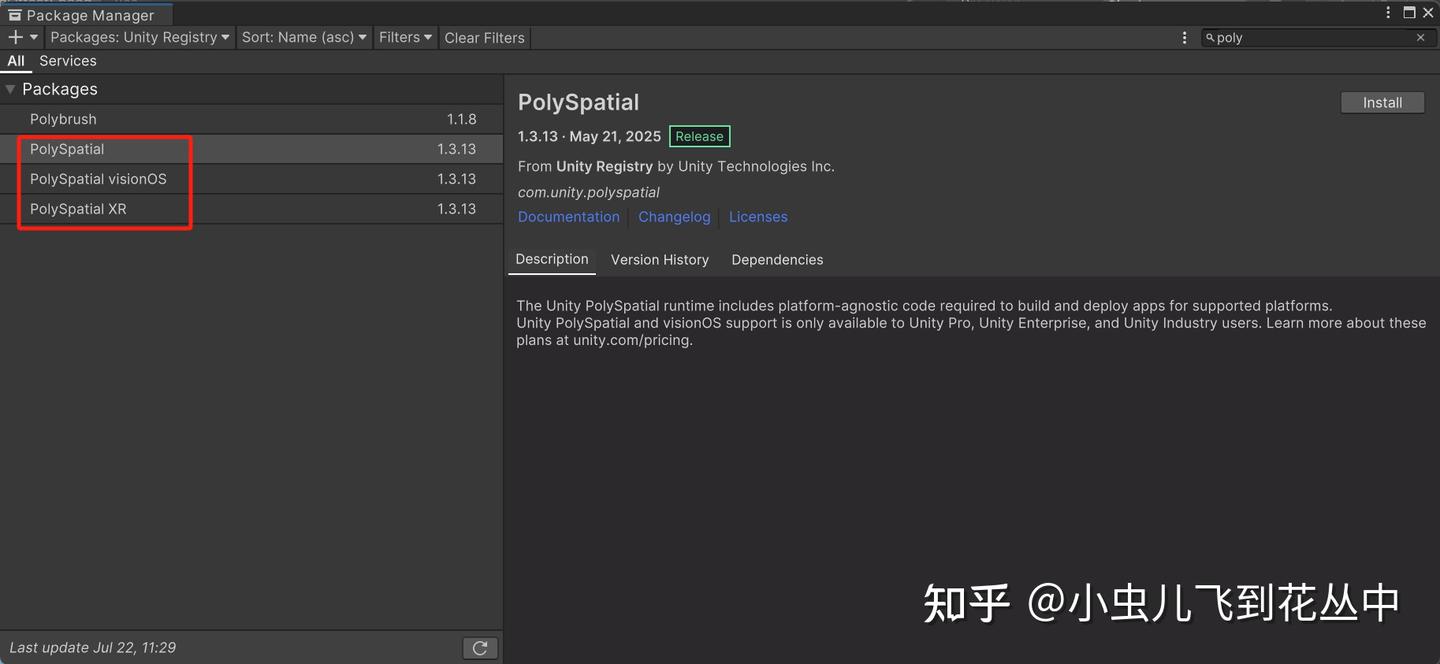Viewport: 1440px width, 664px height.
Task: Select the PolySpatial package row
Action: (251, 149)
